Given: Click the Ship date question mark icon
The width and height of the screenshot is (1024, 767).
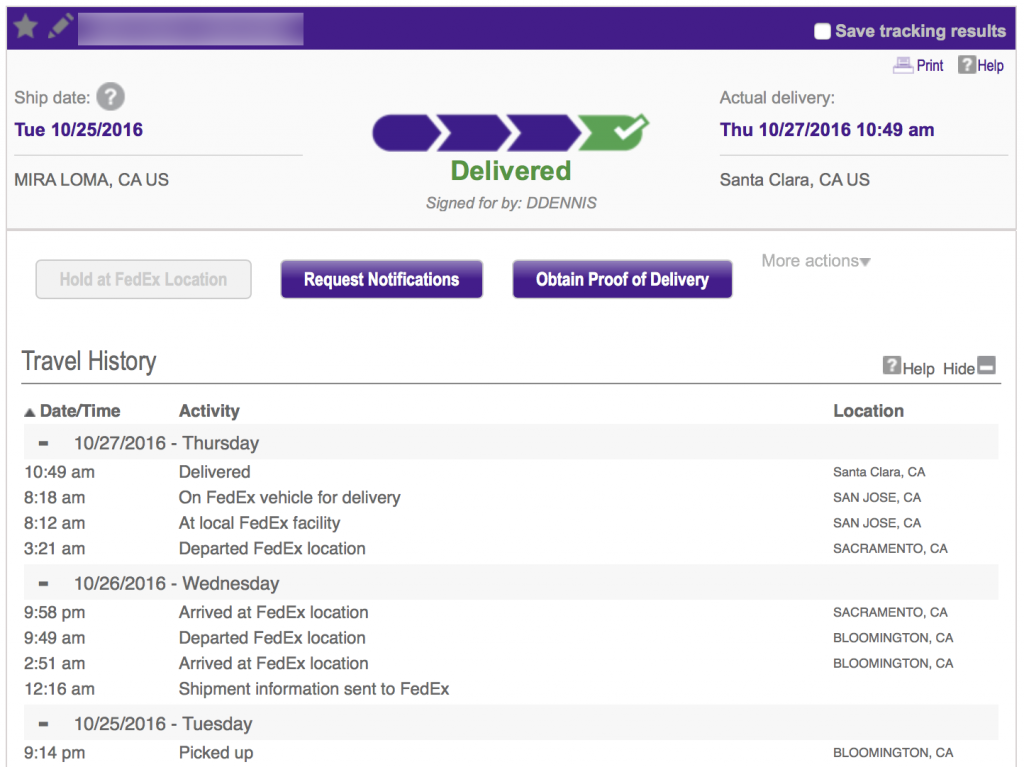Looking at the screenshot, I should tap(110, 97).
